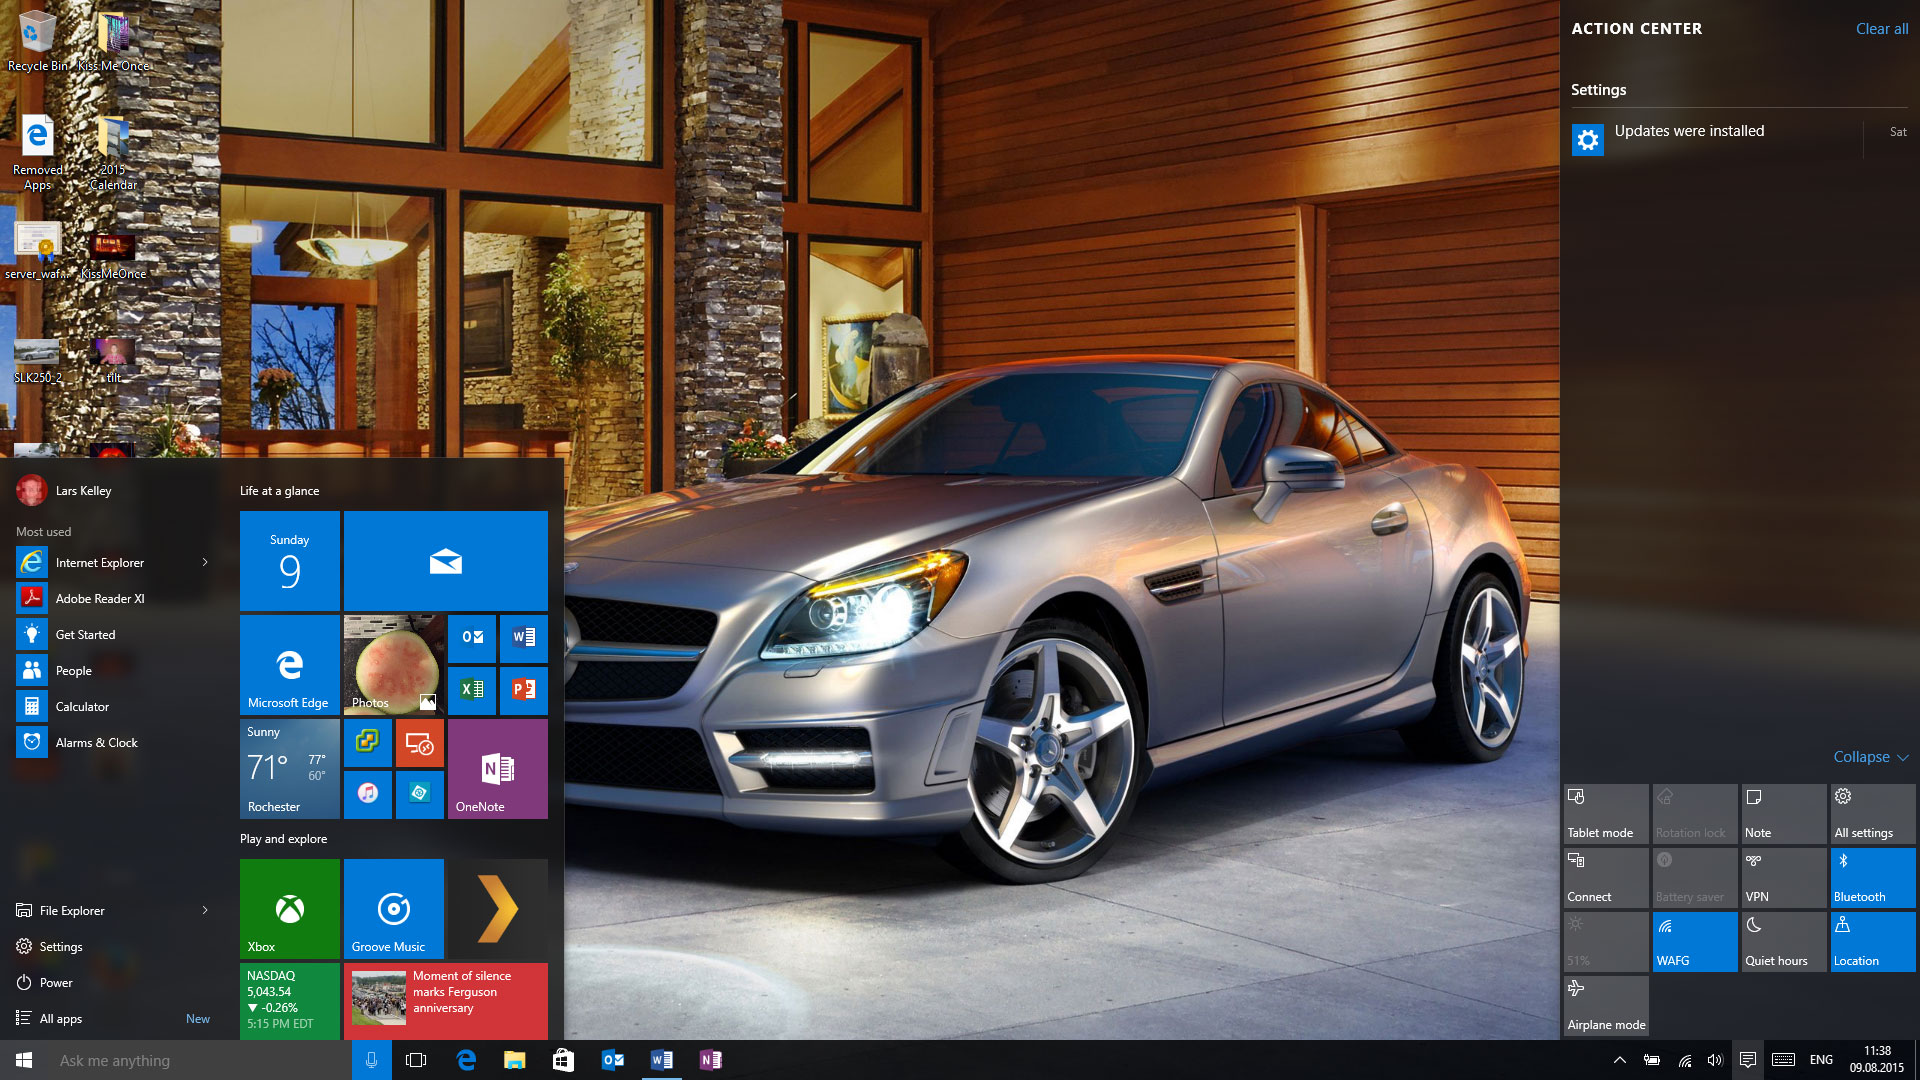Show hidden system tray icons

[x=1619, y=1060]
